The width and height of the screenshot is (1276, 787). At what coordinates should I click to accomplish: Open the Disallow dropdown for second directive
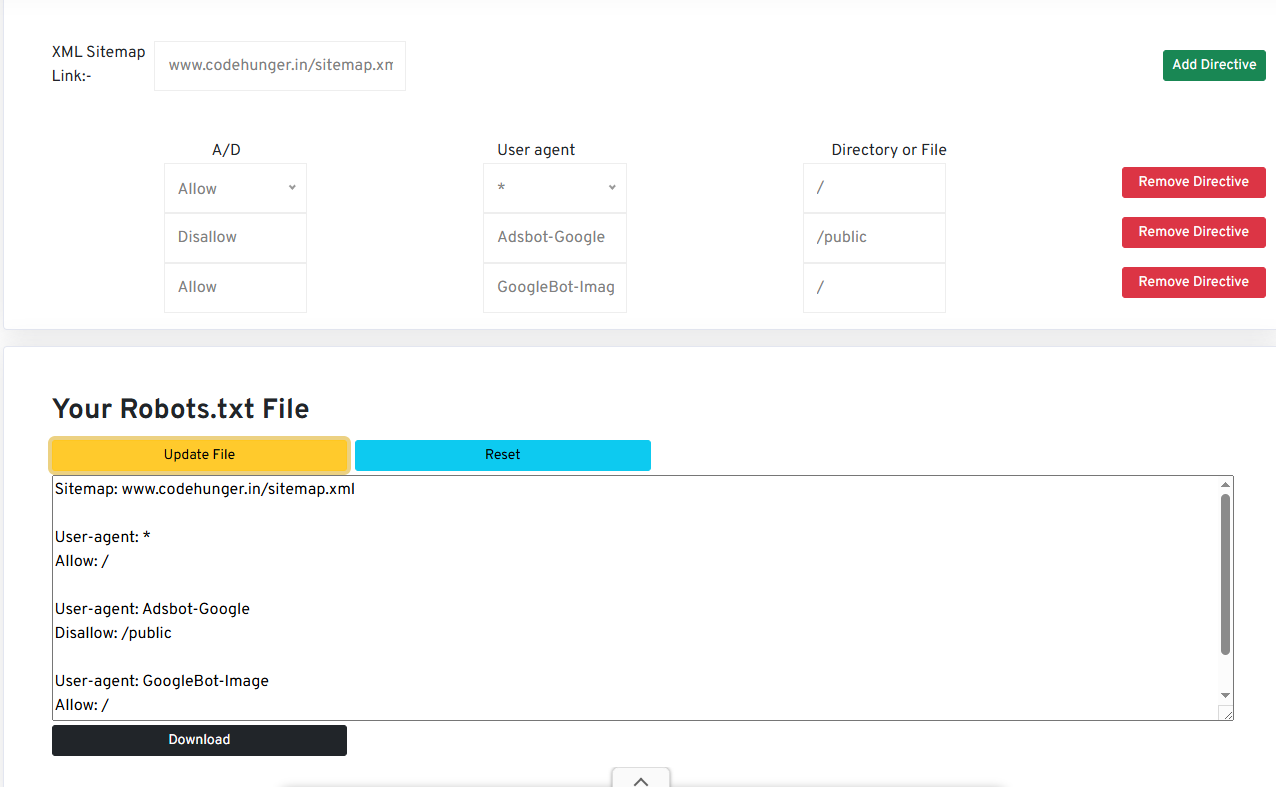pos(234,237)
